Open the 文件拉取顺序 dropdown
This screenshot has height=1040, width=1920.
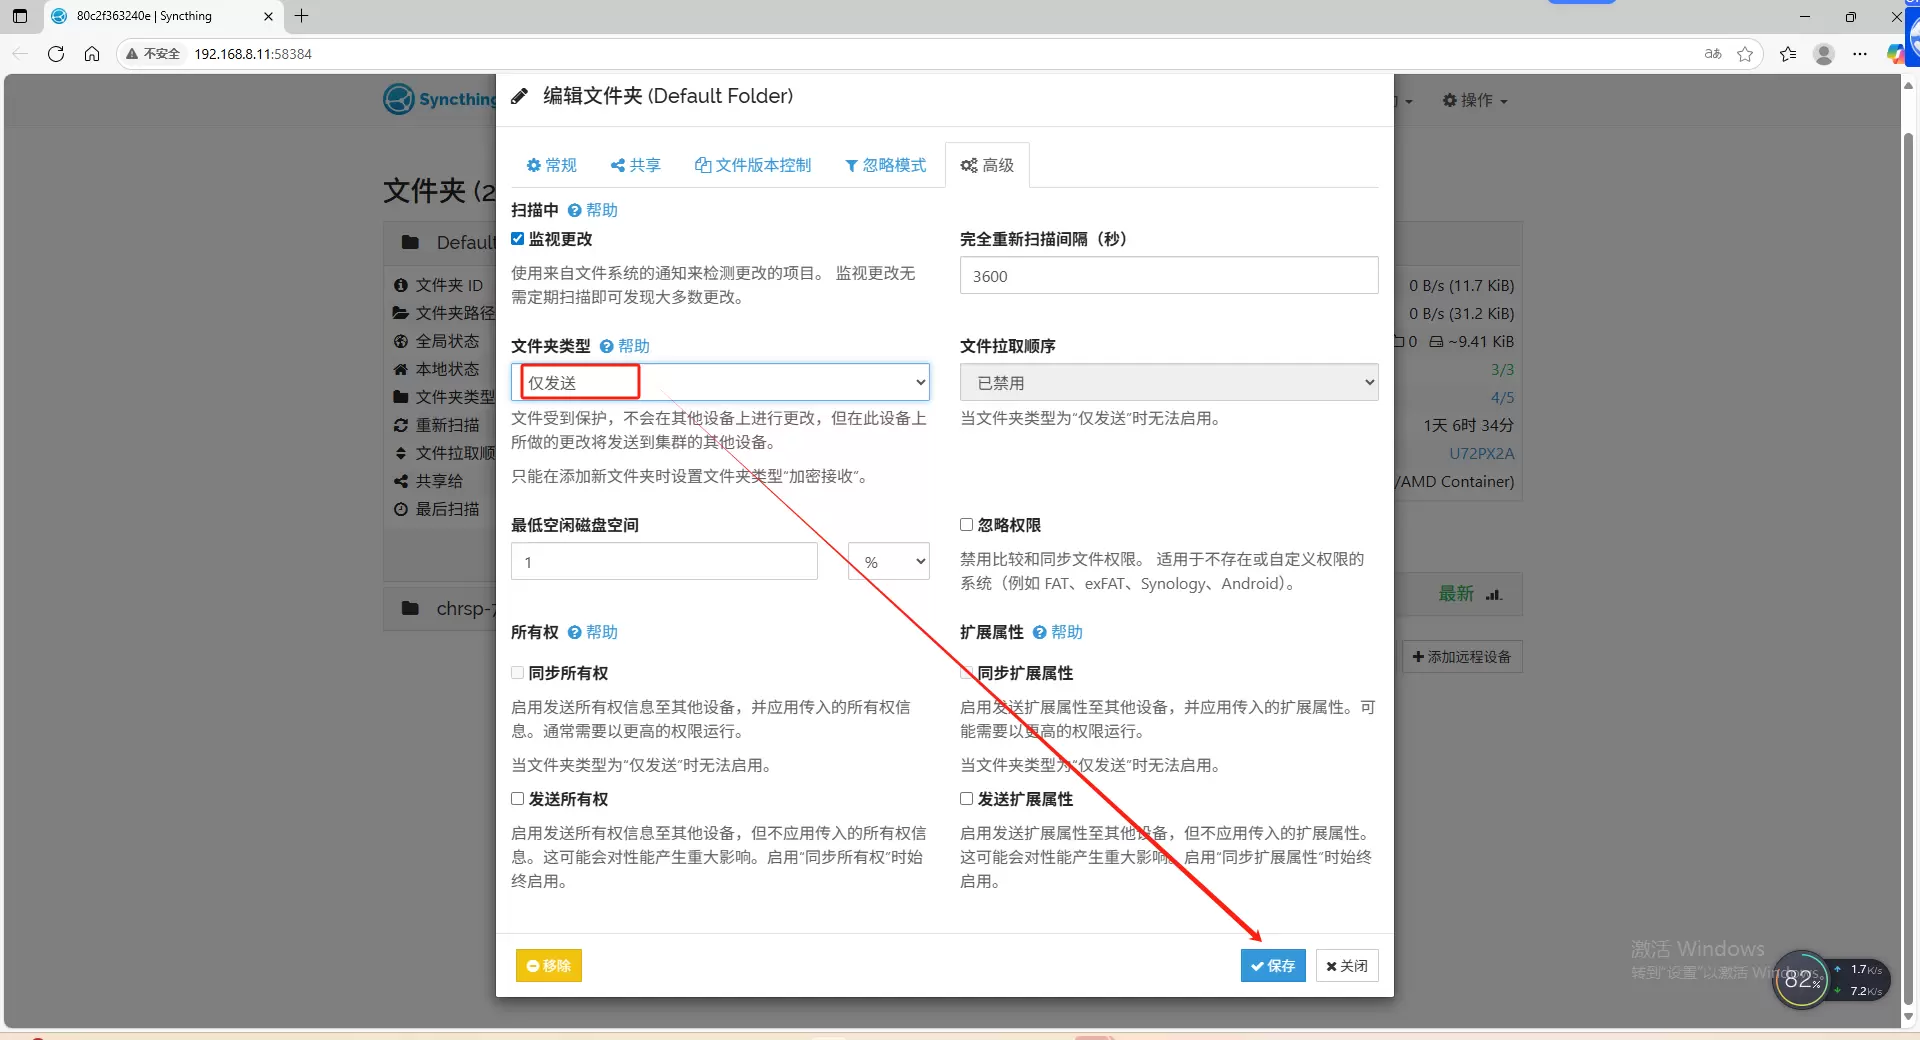click(x=1168, y=383)
